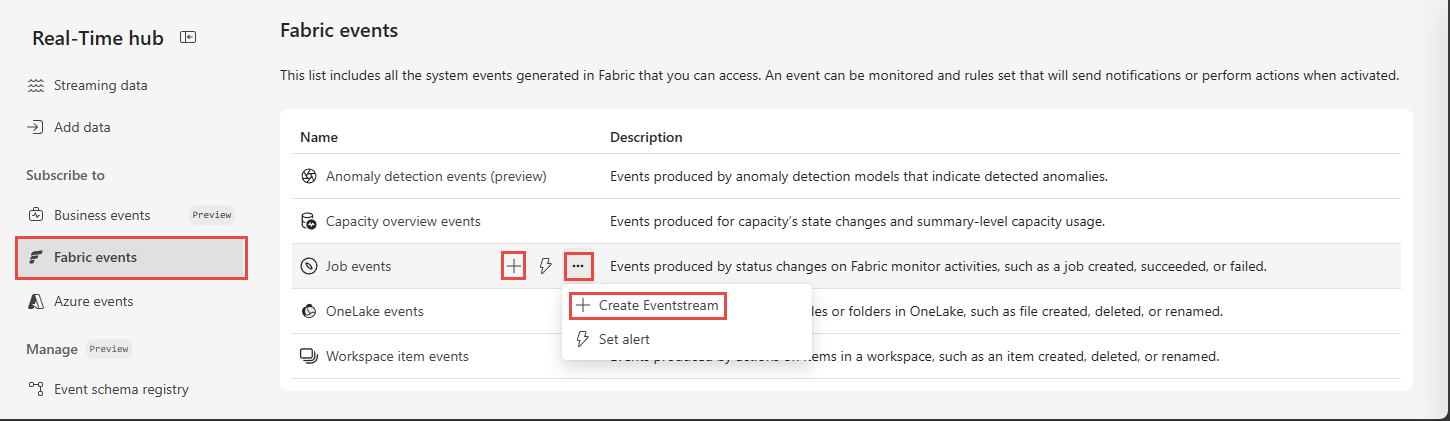Image resolution: width=1450 pixels, height=421 pixels.
Task: Click Anomaly detection events description text
Action: click(860, 176)
